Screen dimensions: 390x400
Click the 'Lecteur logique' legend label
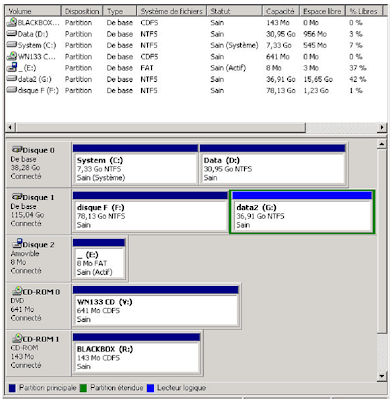(182, 388)
